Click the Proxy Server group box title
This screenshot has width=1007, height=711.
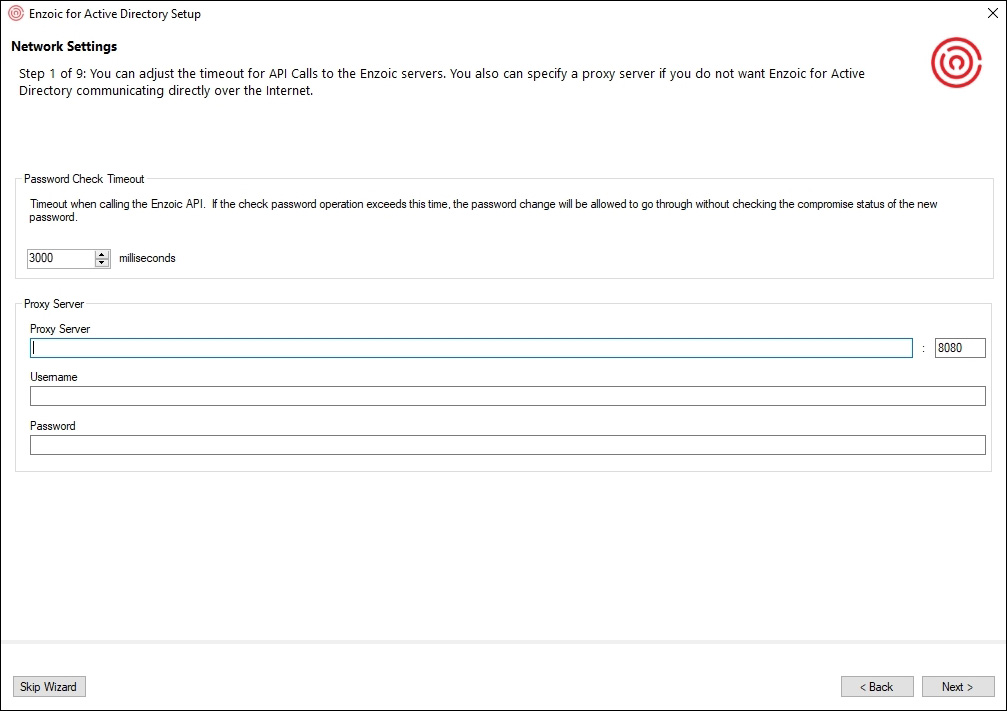point(54,304)
